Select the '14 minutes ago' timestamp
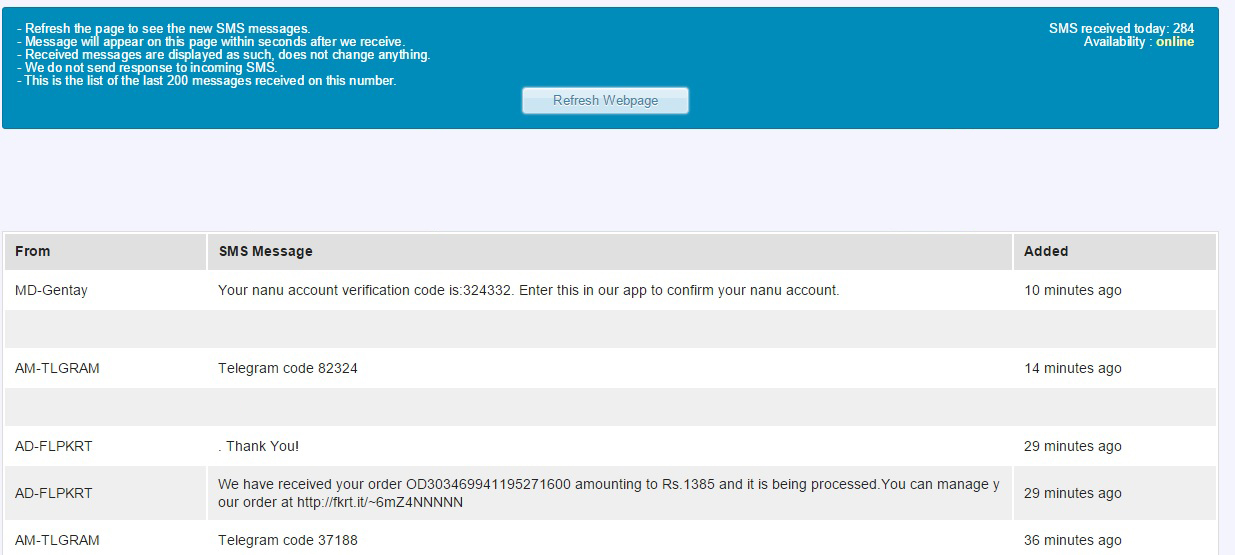 (1073, 368)
